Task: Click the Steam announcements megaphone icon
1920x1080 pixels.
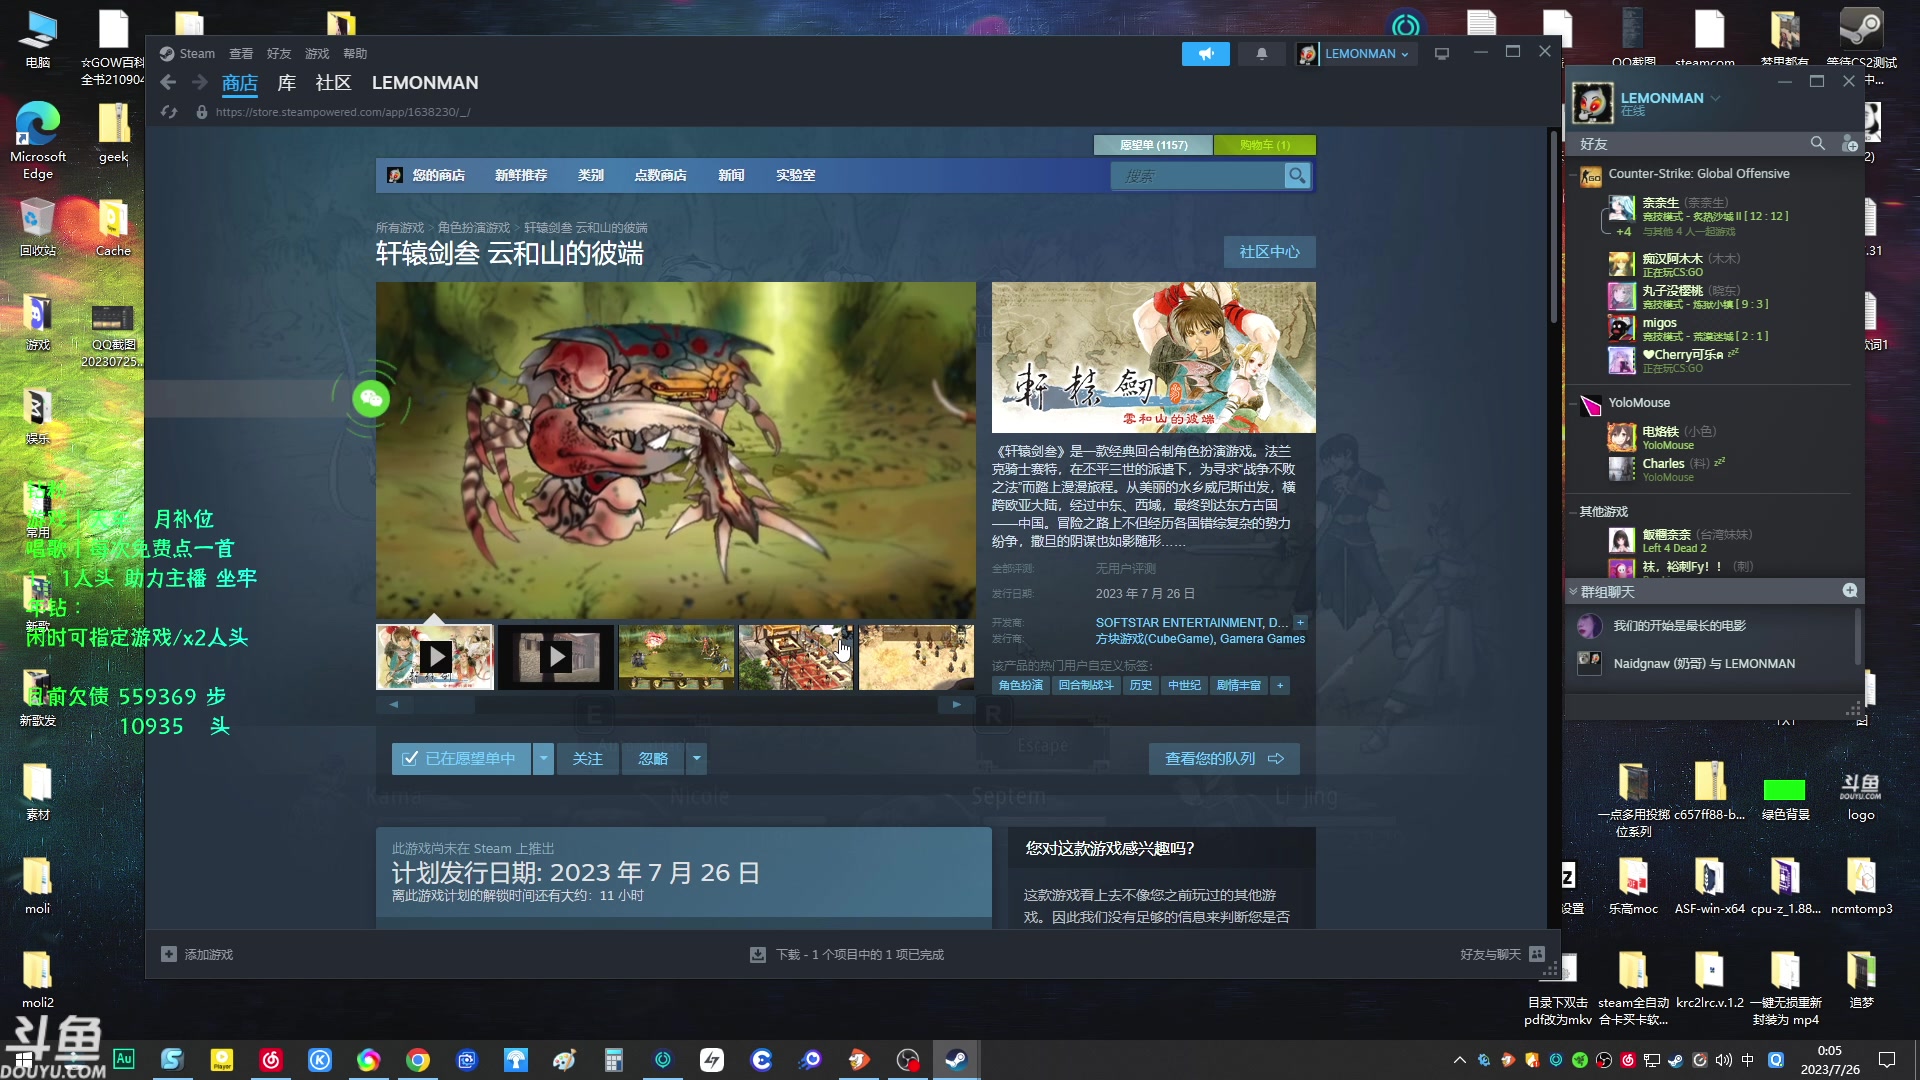Action: pos(1205,54)
